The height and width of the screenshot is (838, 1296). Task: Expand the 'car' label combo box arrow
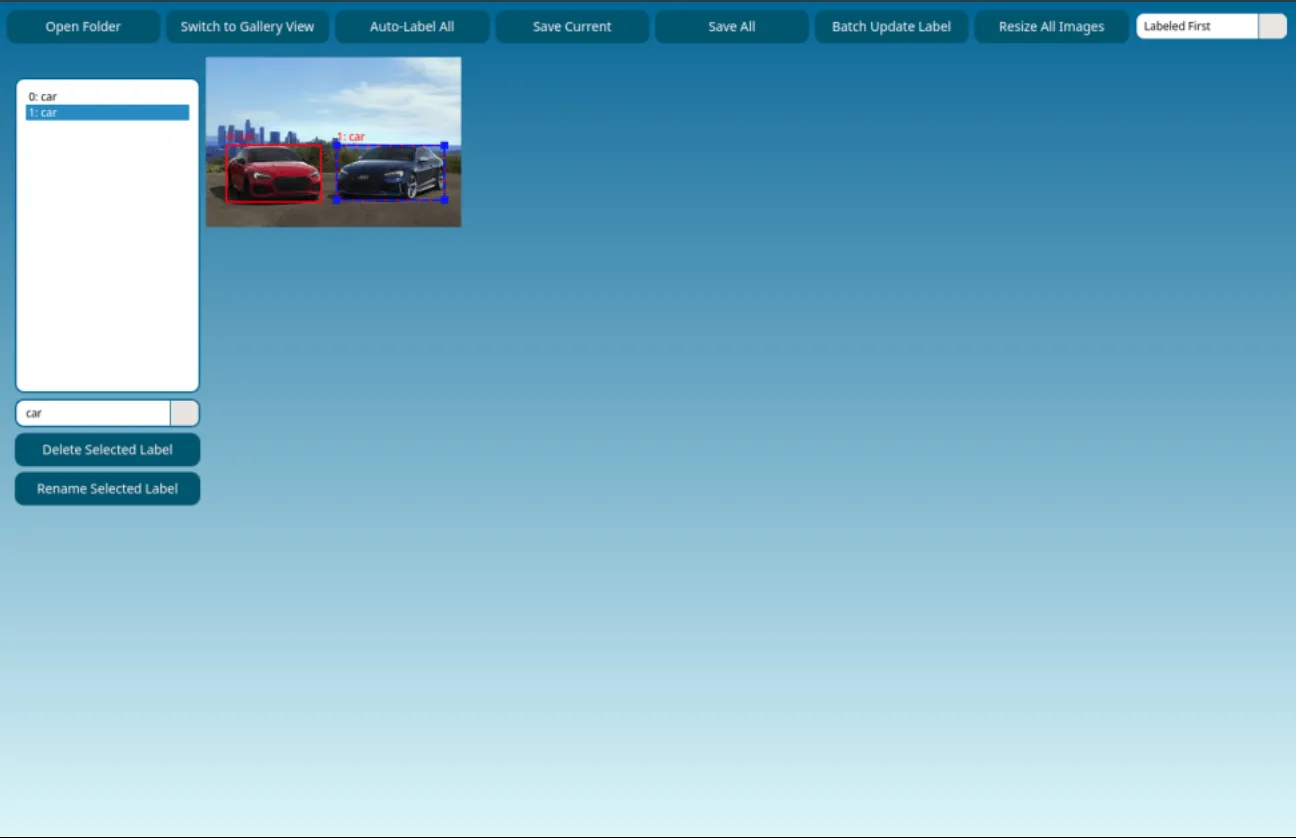click(x=184, y=413)
